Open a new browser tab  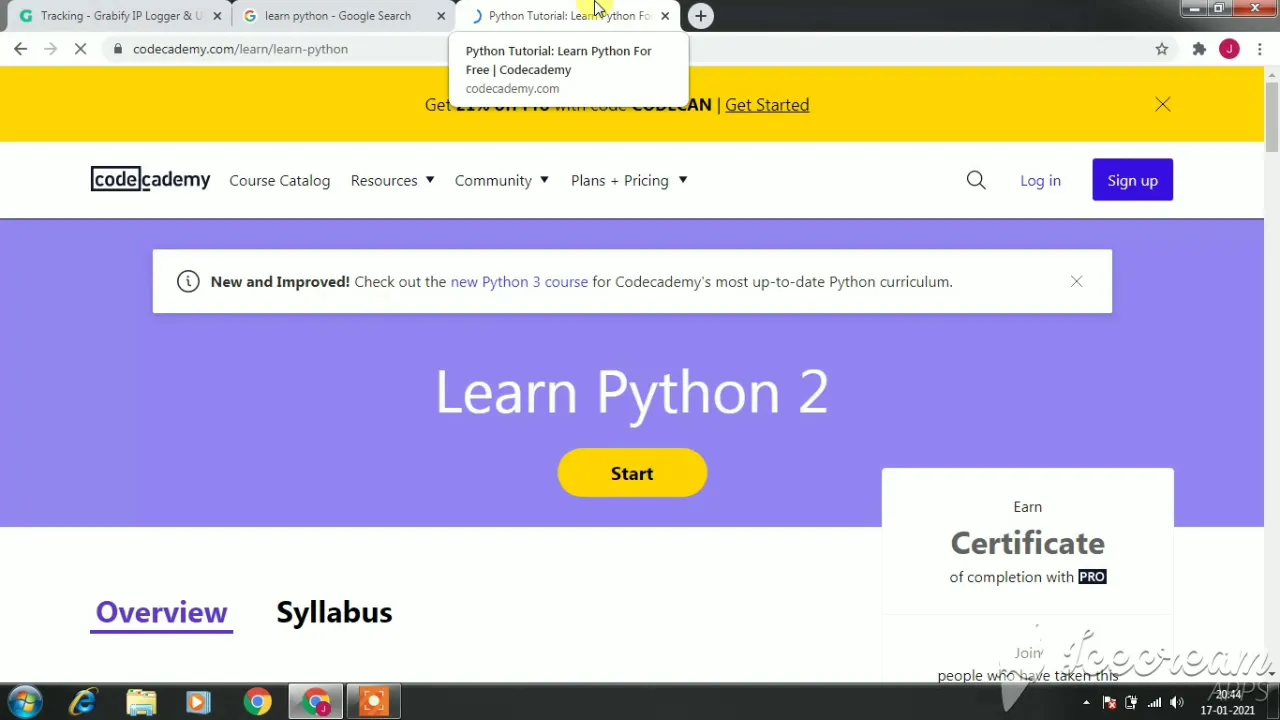[x=701, y=16]
